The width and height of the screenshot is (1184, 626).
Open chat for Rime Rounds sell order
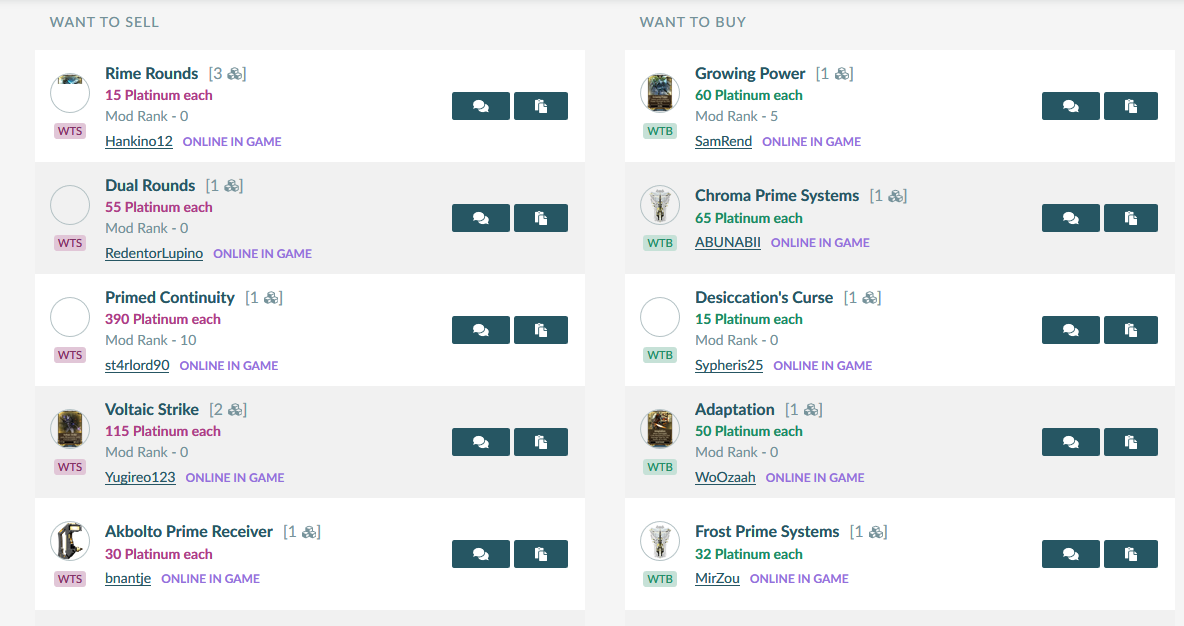tap(481, 106)
